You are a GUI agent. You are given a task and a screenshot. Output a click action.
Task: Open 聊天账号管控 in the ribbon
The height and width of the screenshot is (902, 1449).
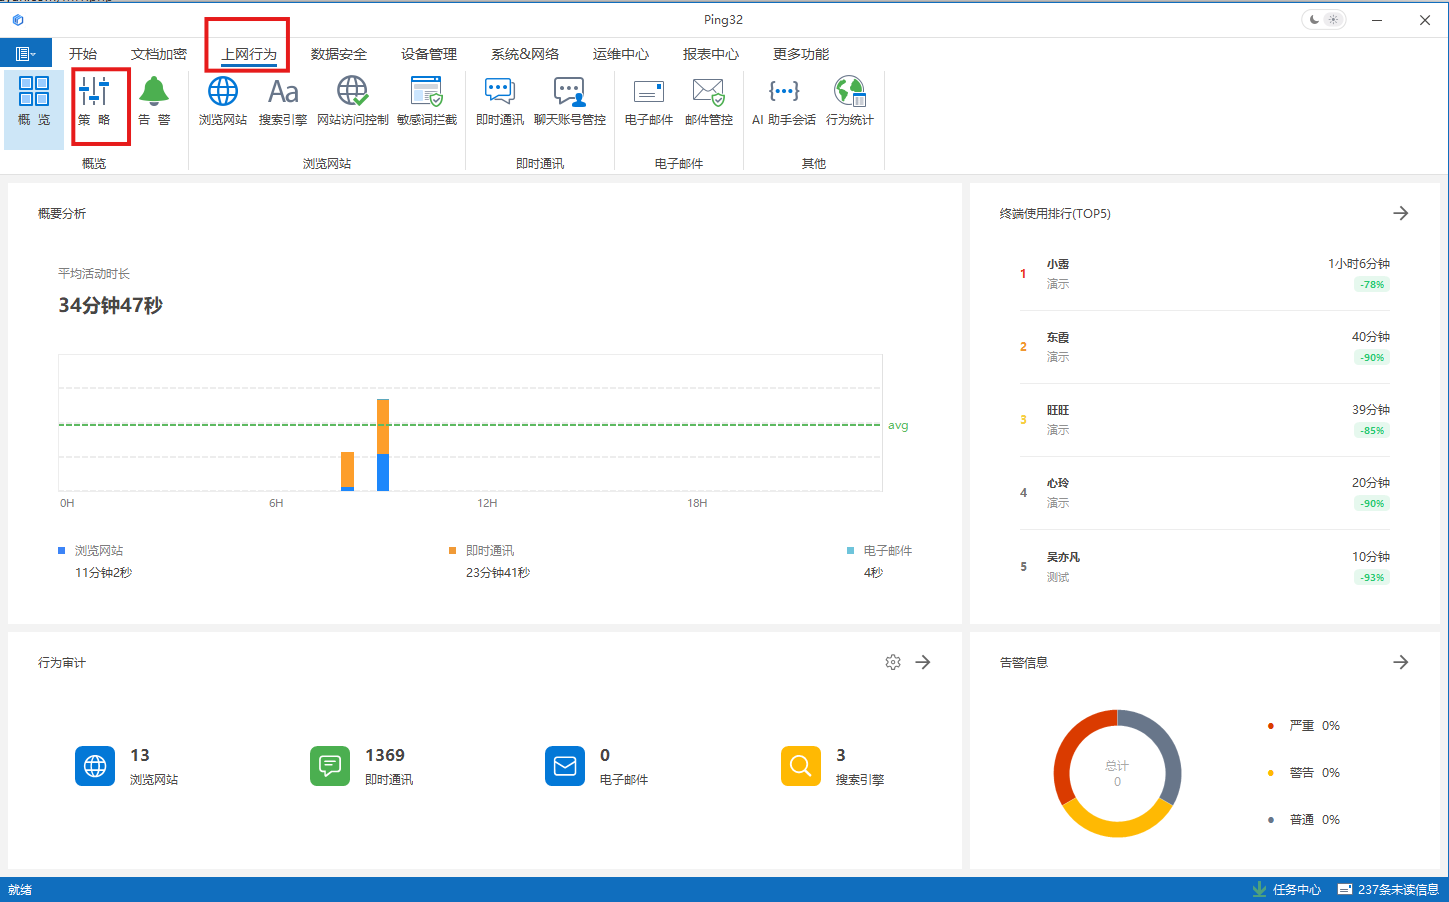pyautogui.click(x=569, y=101)
